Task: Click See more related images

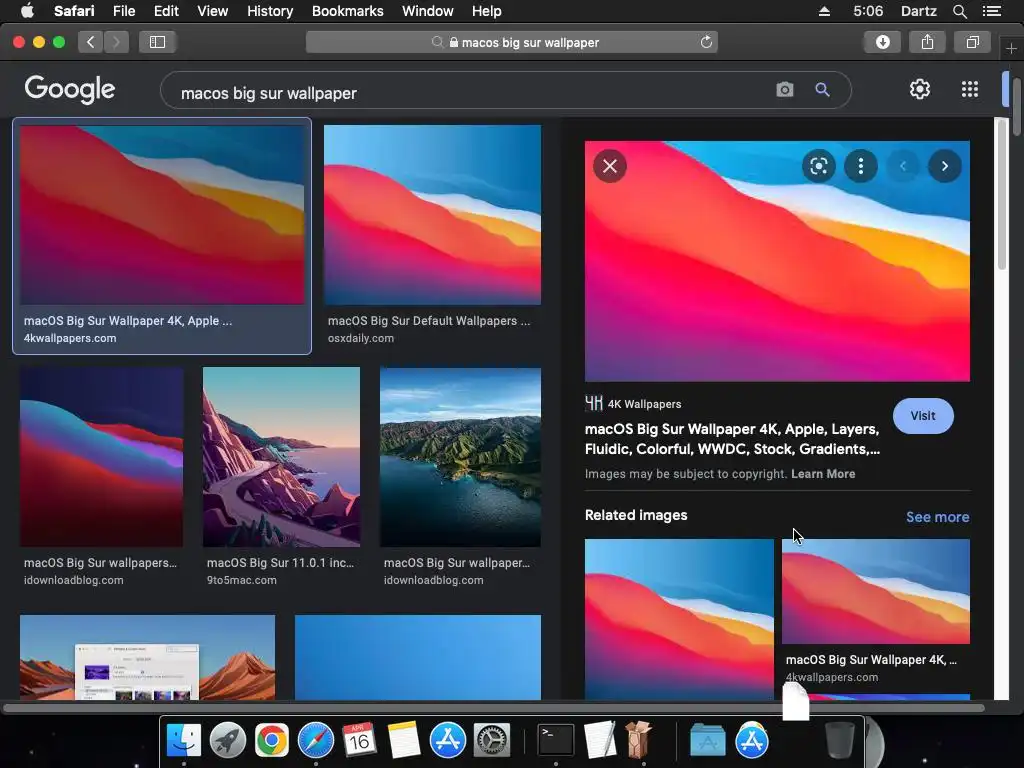Action: coord(937,517)
